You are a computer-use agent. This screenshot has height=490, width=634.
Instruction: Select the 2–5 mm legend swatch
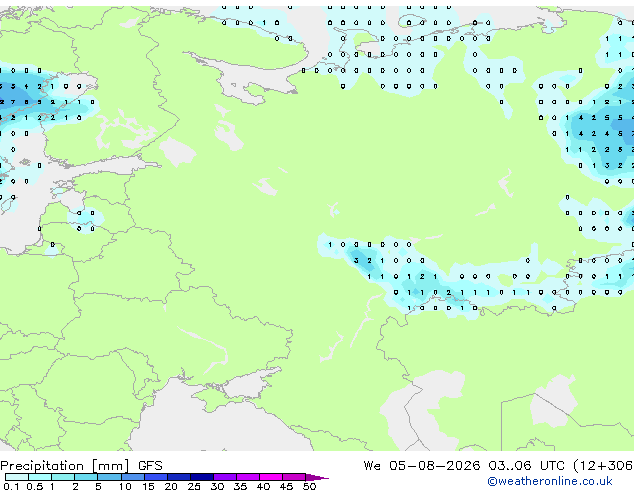click(x=86, y=477)
